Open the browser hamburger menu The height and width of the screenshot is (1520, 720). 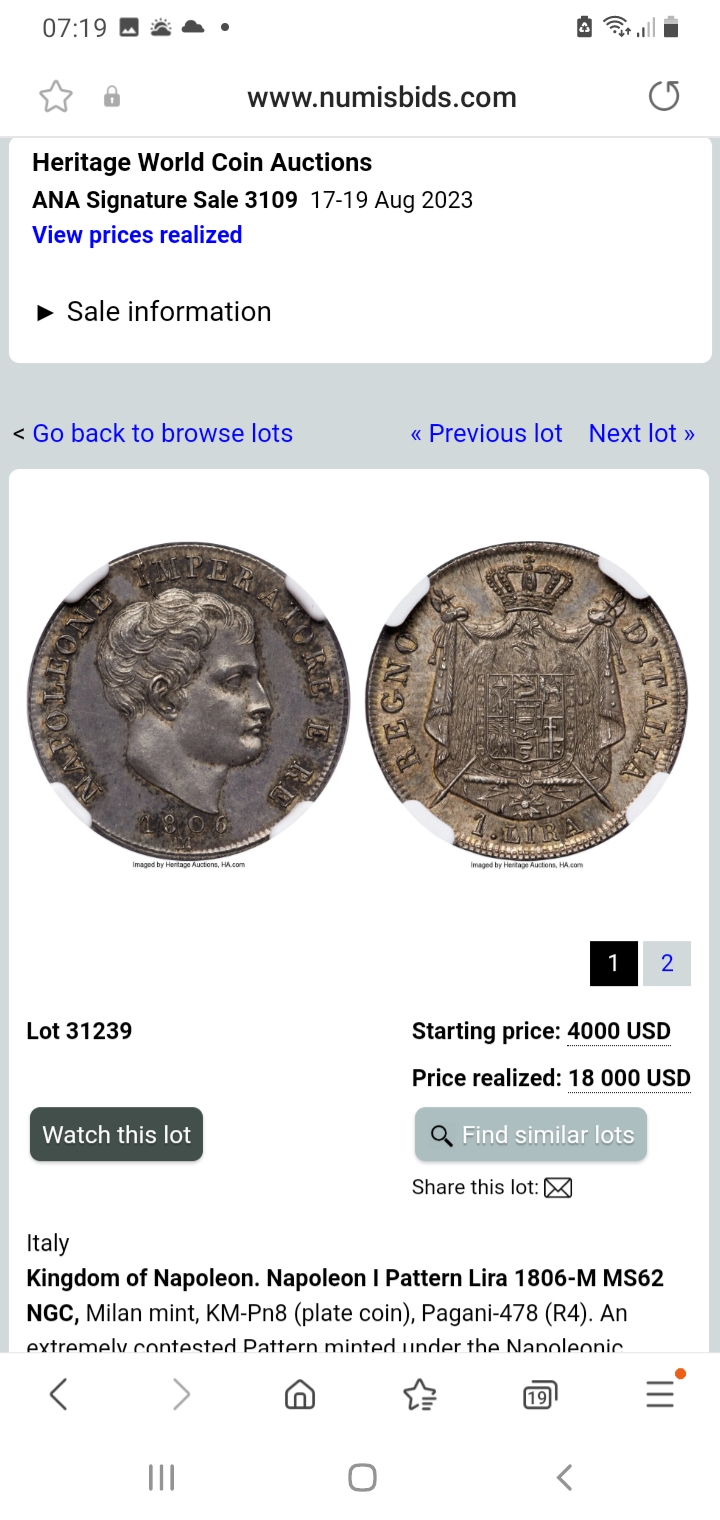[x=660, y=1393]
